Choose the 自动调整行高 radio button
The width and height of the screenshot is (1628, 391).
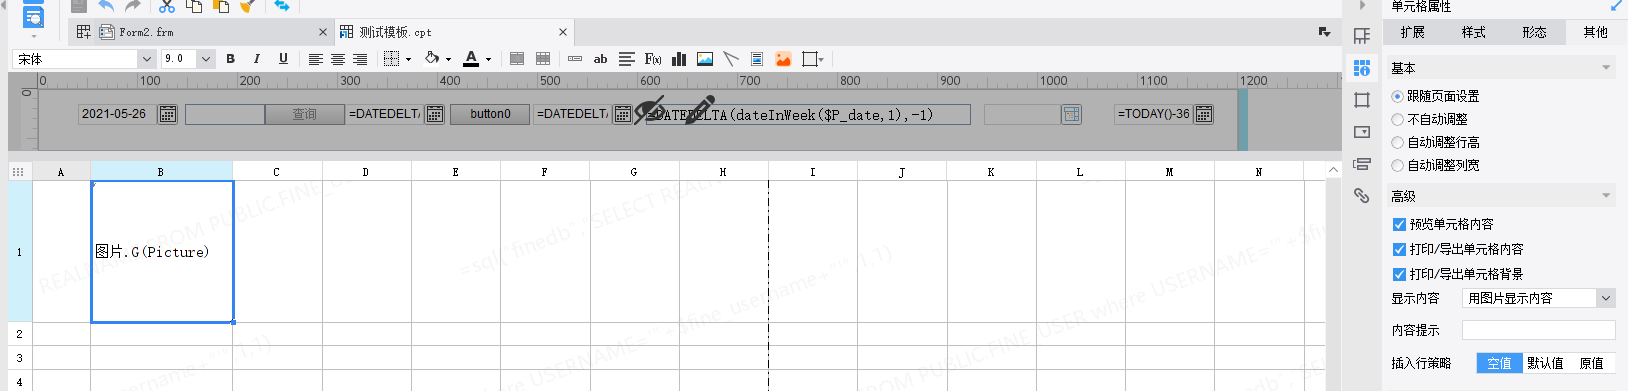point(1397,142)
